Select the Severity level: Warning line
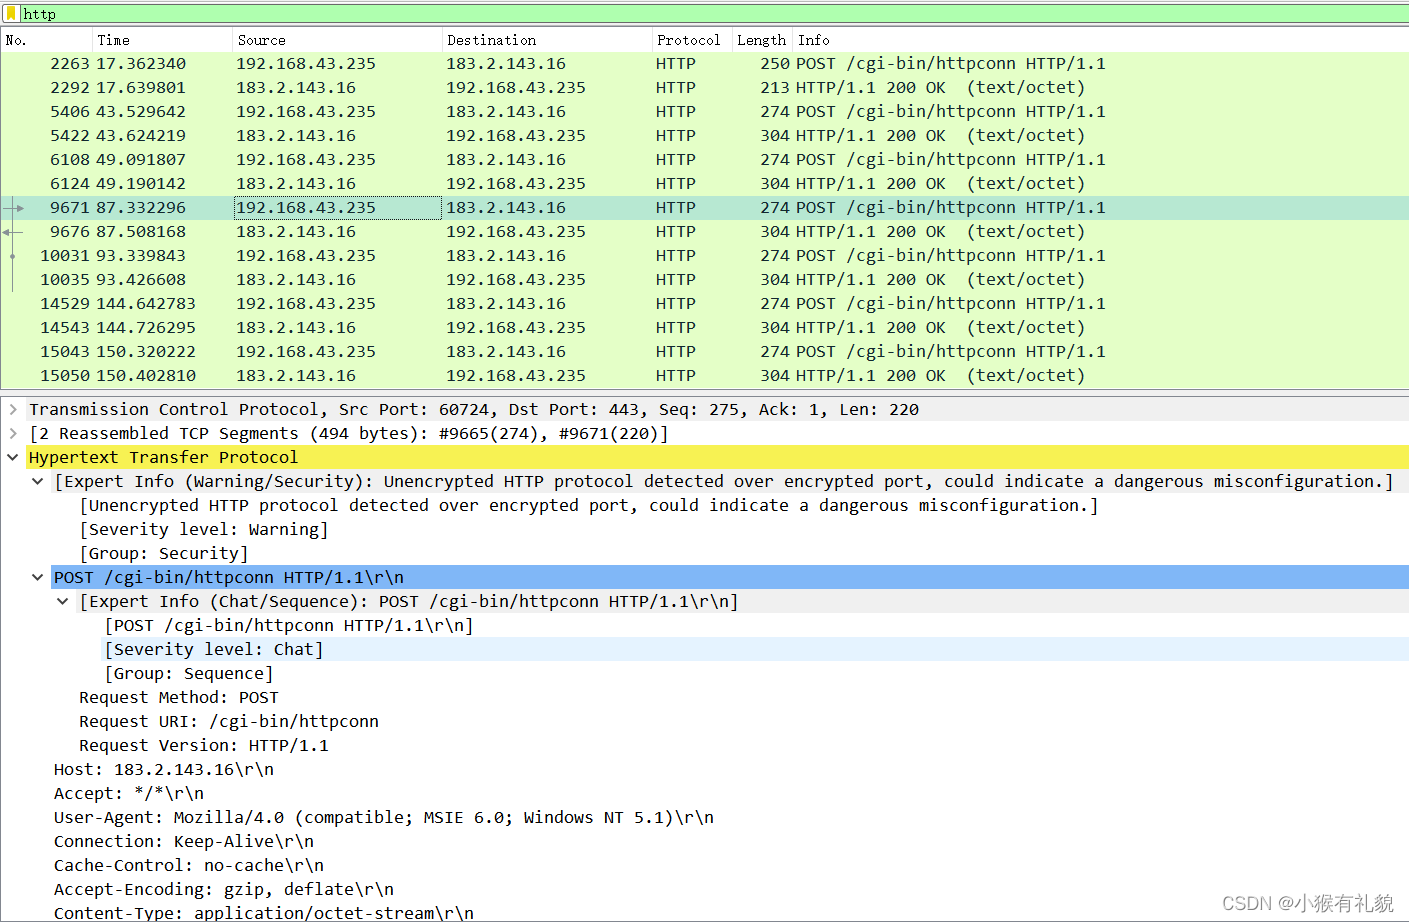 [x=204, y=529]
